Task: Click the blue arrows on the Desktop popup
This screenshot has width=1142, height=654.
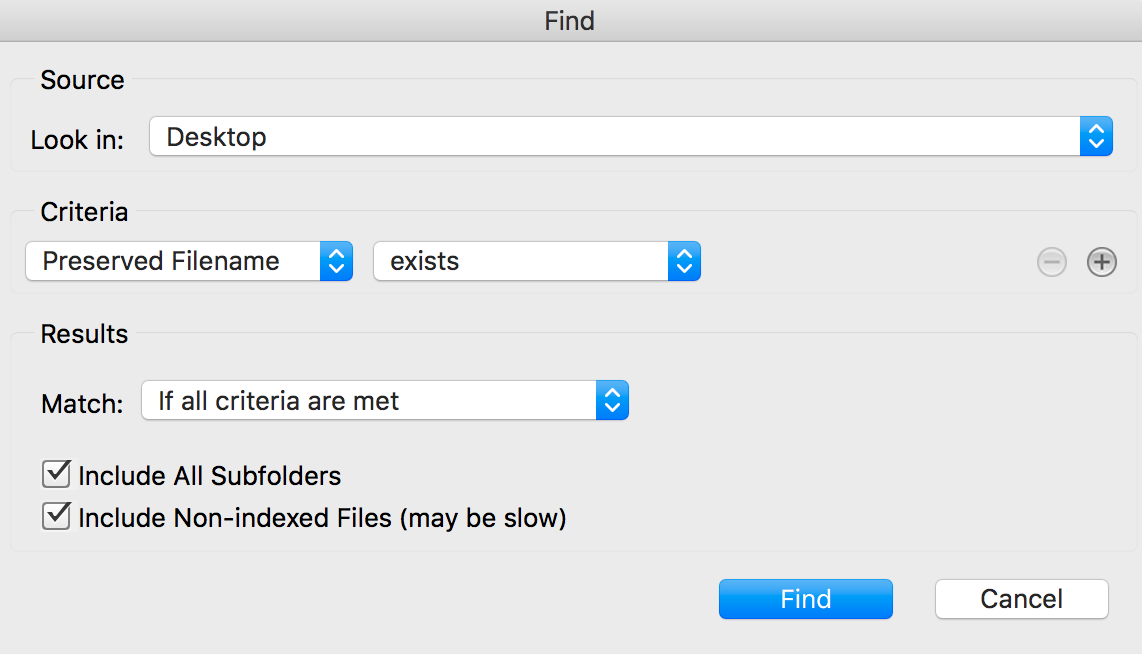Action: click(x=1096, y=137)
